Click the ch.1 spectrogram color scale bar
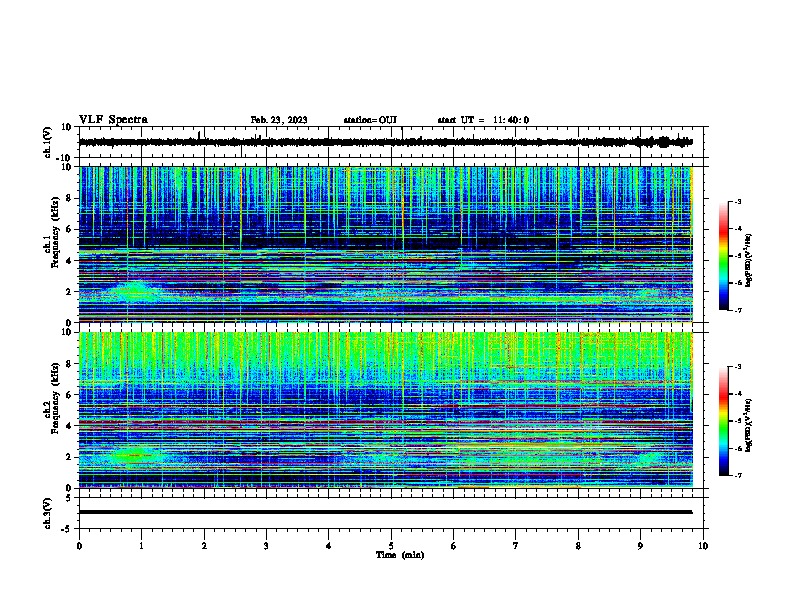 point(723,256)
